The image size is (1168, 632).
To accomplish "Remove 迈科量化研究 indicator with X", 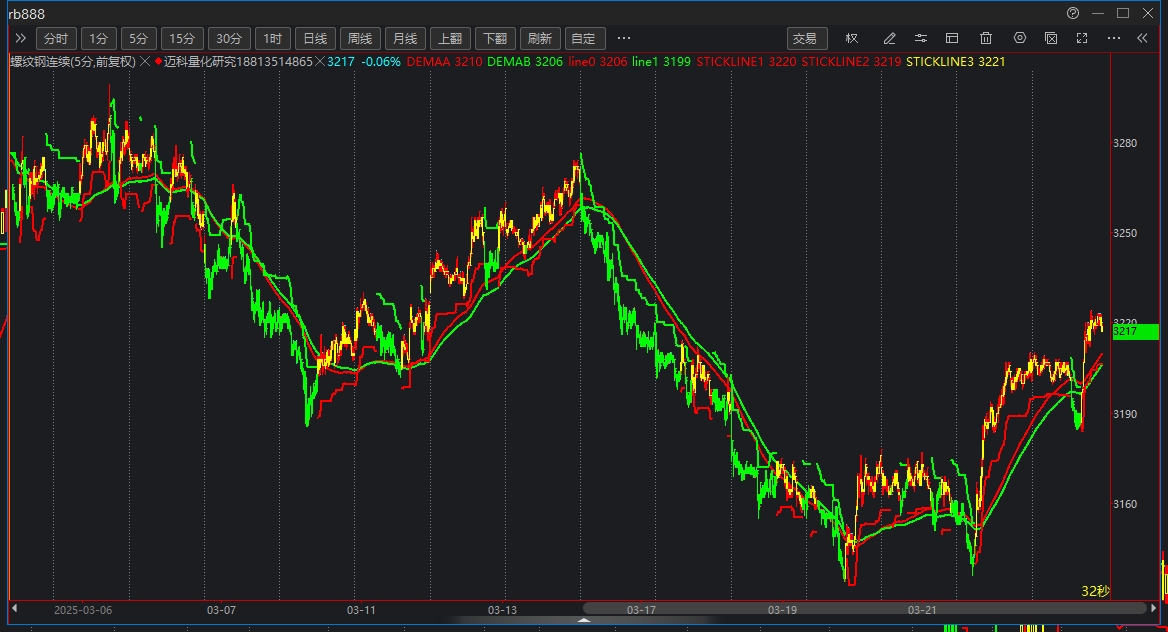I will pos(320,61).
